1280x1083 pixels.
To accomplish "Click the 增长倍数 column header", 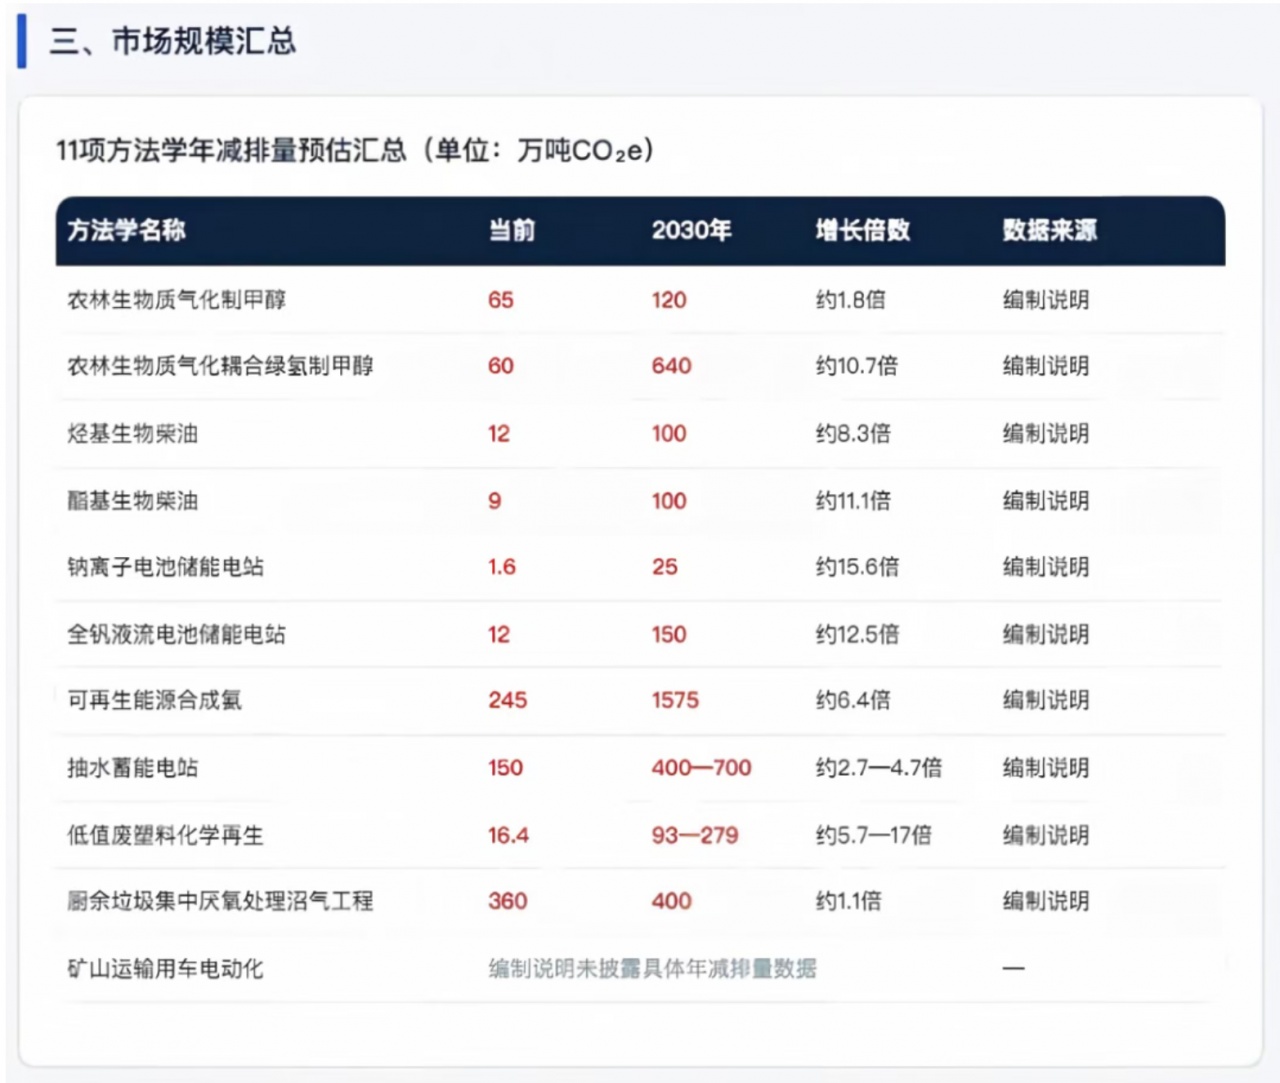I will [x=863, y=231].
